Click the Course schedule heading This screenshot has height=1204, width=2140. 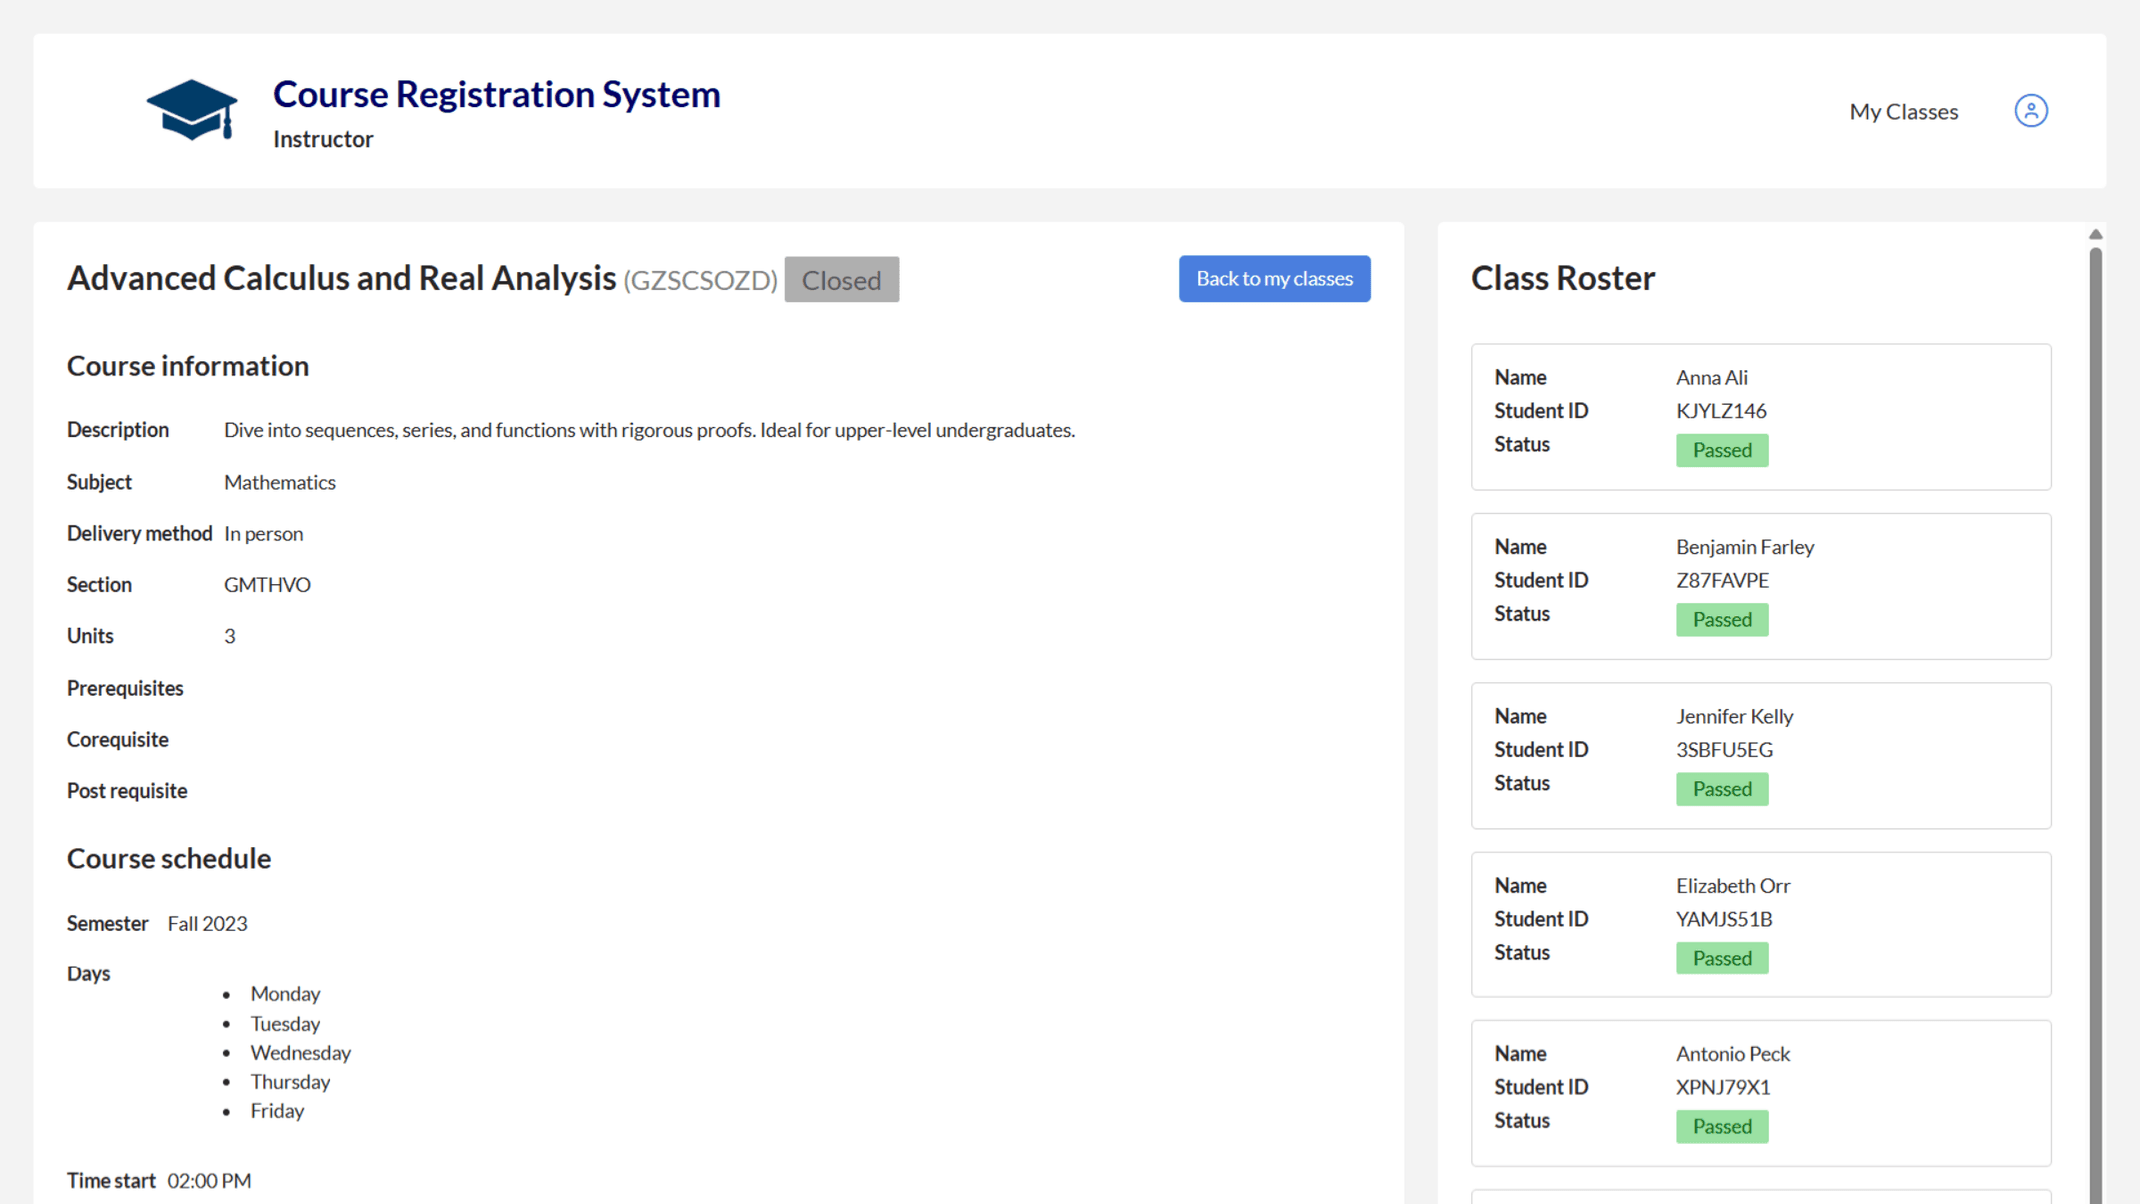[x=169, y=858]
